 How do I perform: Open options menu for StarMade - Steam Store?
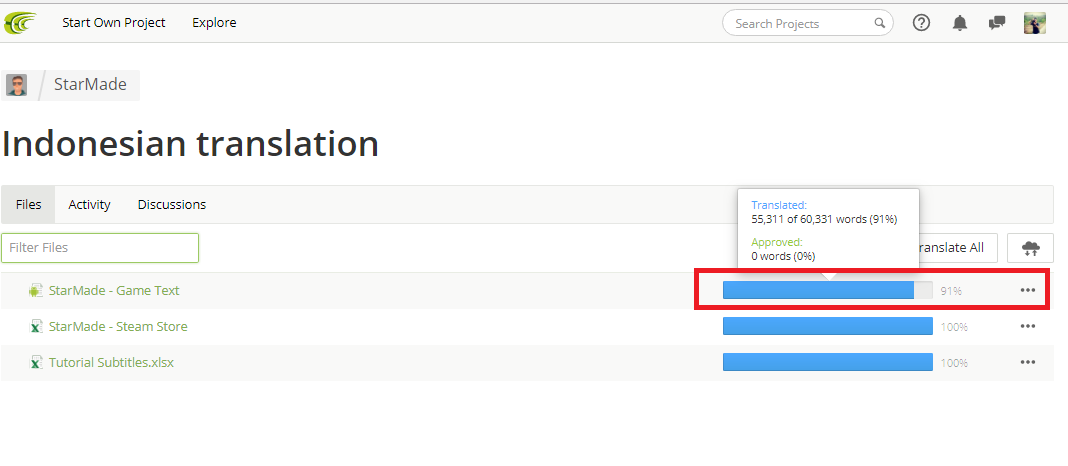click(x=1028, y=327)
